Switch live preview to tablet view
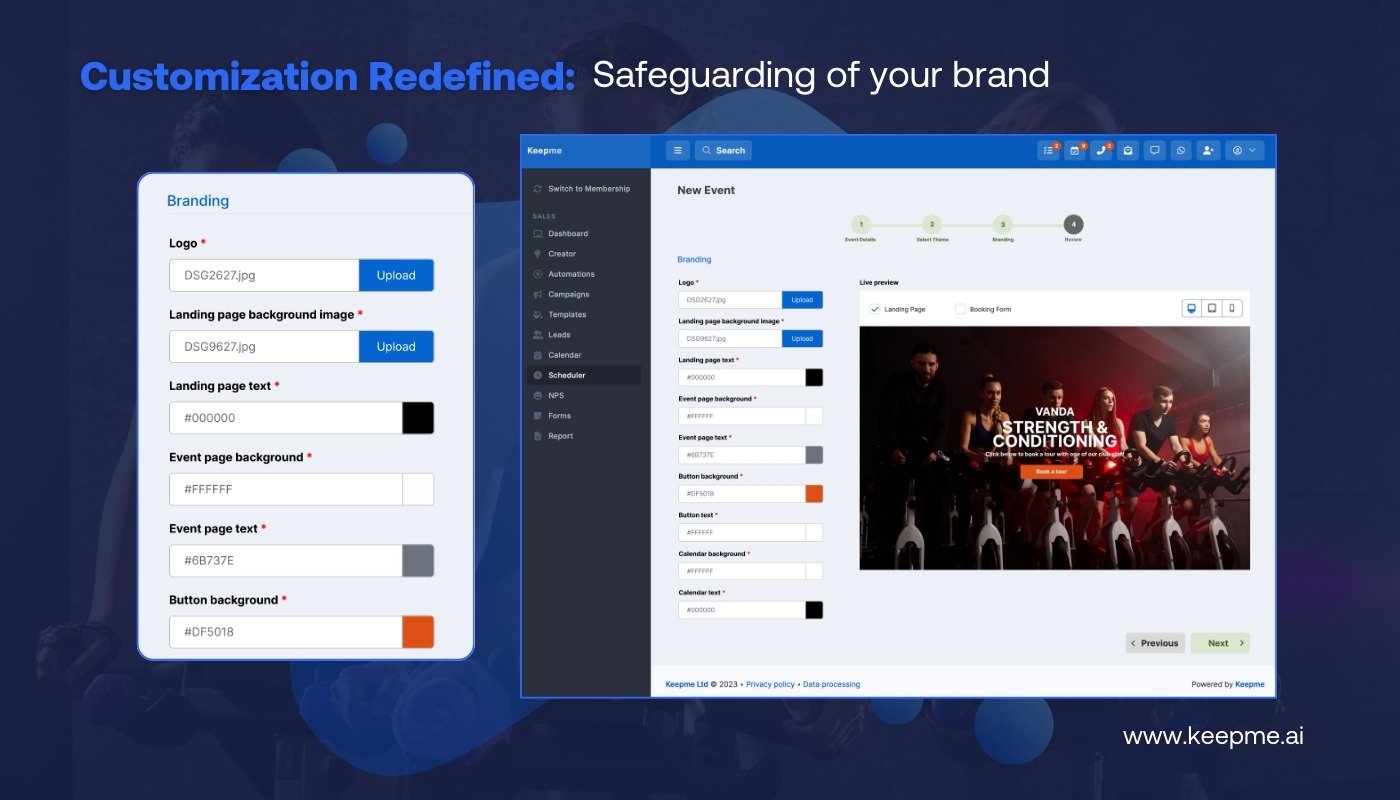Image resolution: width=1400 pixels, height=800 pixels. pyautogui.click(x=1211, y=309)
